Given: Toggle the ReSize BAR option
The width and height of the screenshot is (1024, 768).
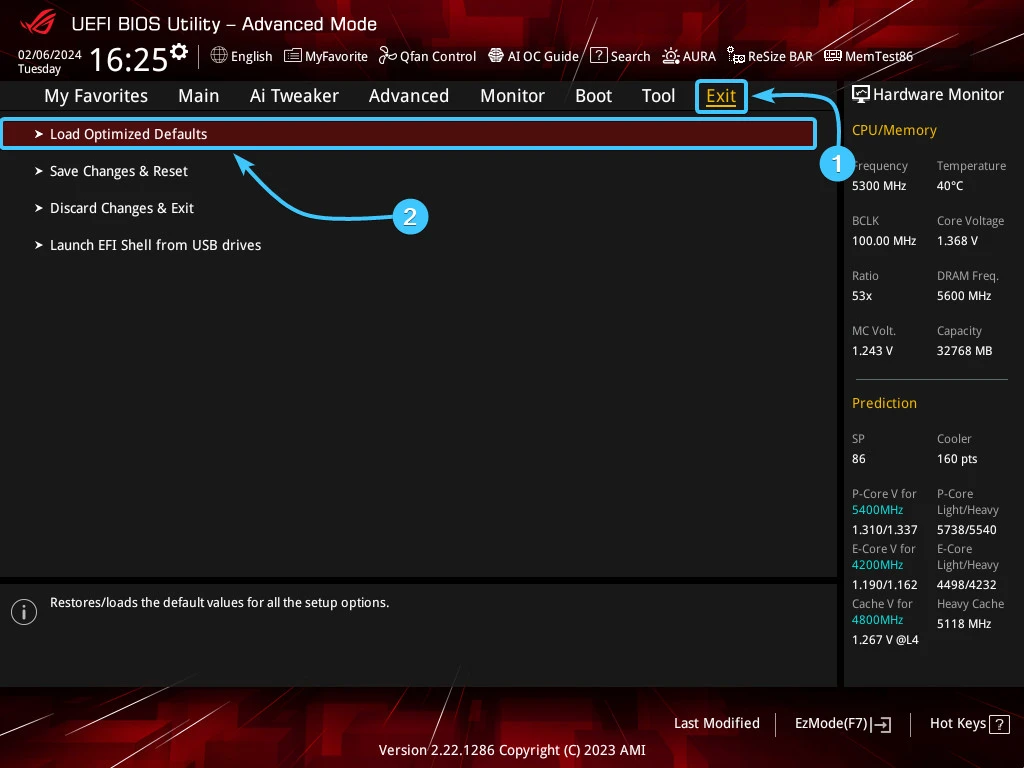Looking at the screenshot, I should coord(770,57).
